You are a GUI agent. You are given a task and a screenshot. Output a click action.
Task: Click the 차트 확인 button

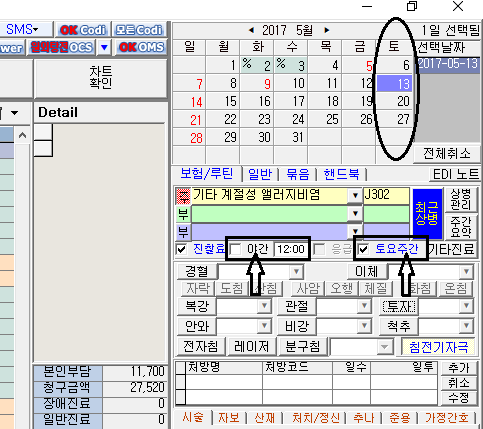click(100, 78)
